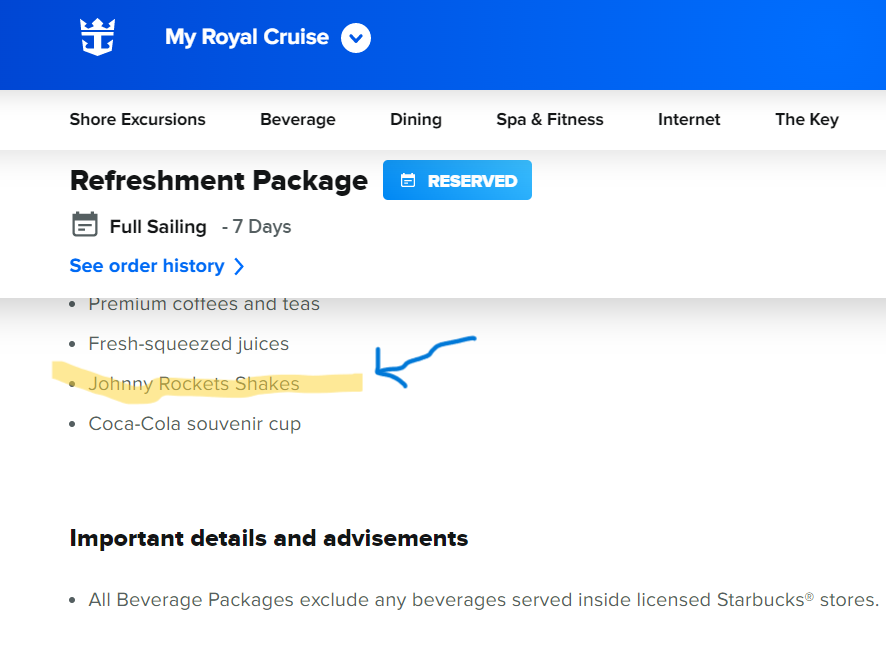Click the Full Sailing label
The height and width of the screenshot is (656, 886).
point(158,227)
